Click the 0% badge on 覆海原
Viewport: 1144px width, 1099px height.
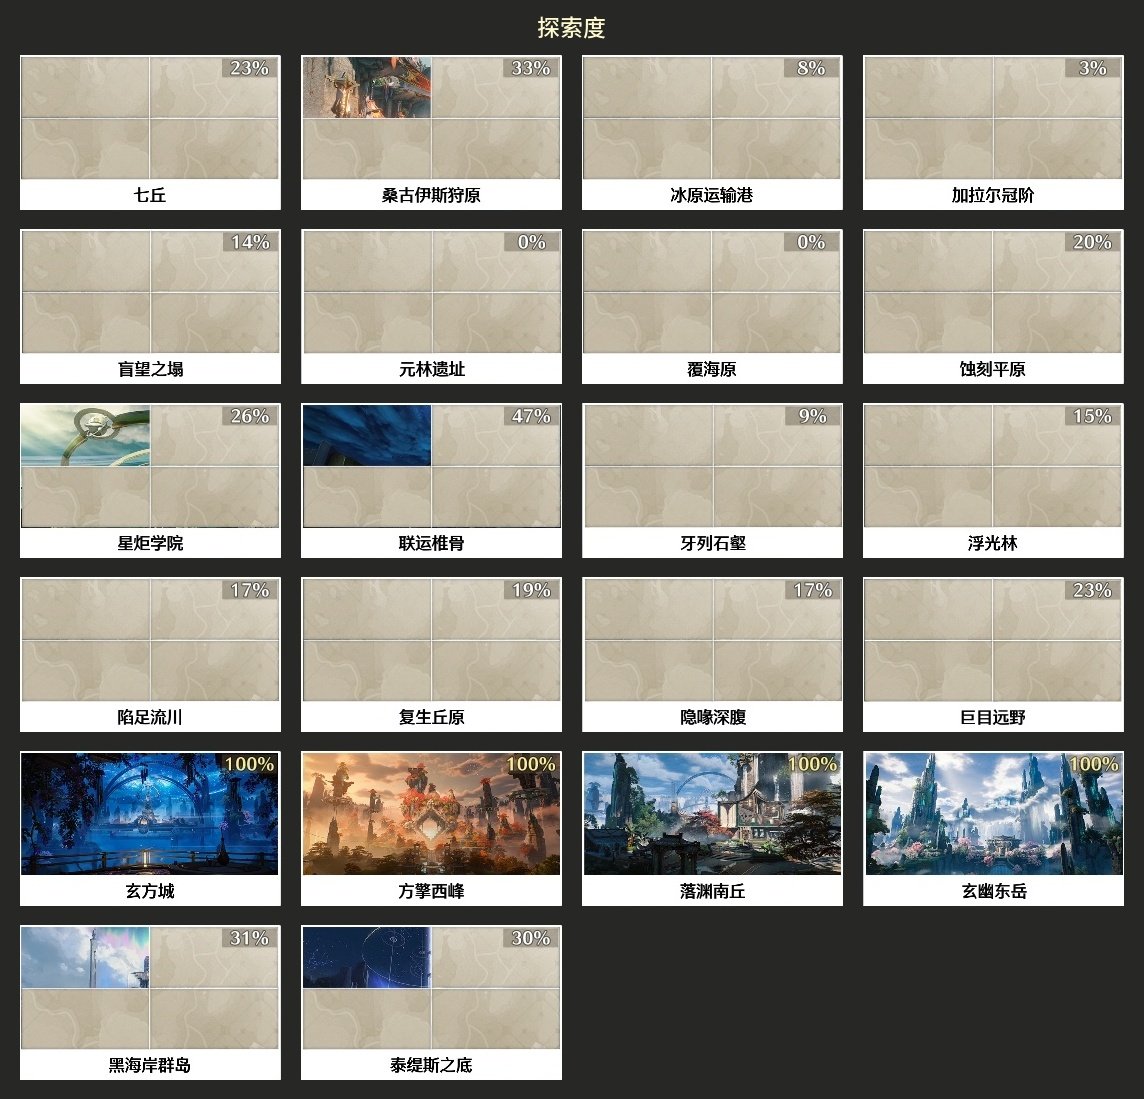(x=811, y=242)
